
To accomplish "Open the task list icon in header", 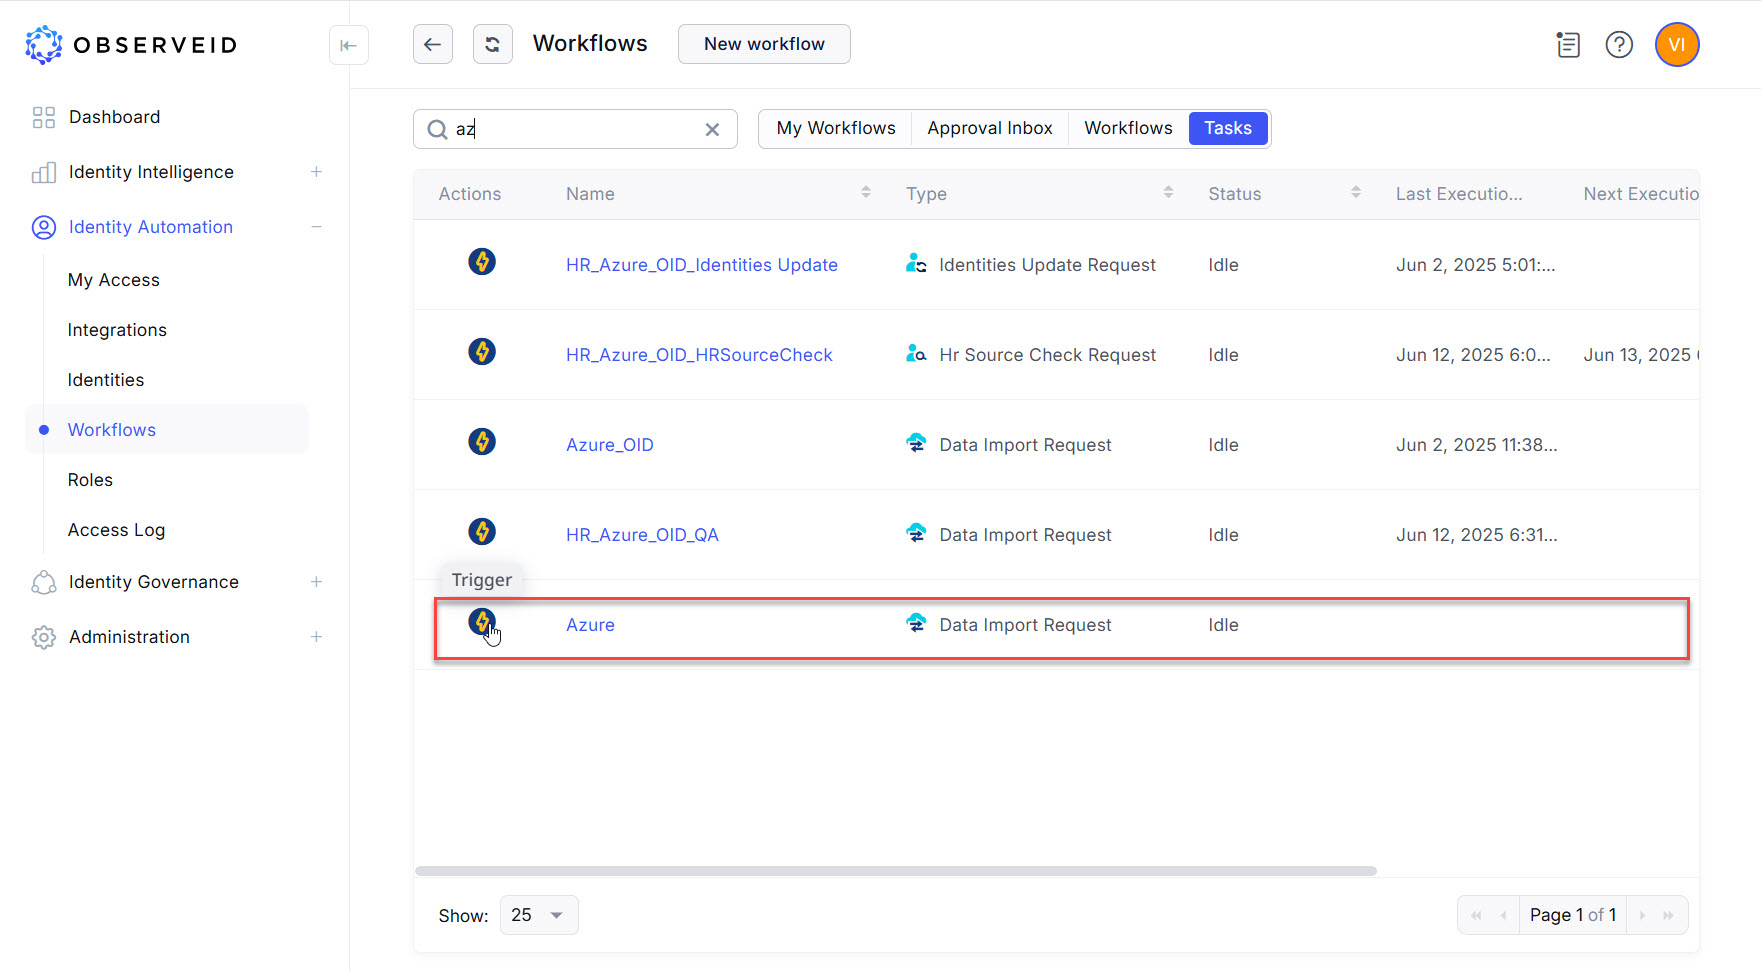I will pyautogui.click(x=1567, y=45).
